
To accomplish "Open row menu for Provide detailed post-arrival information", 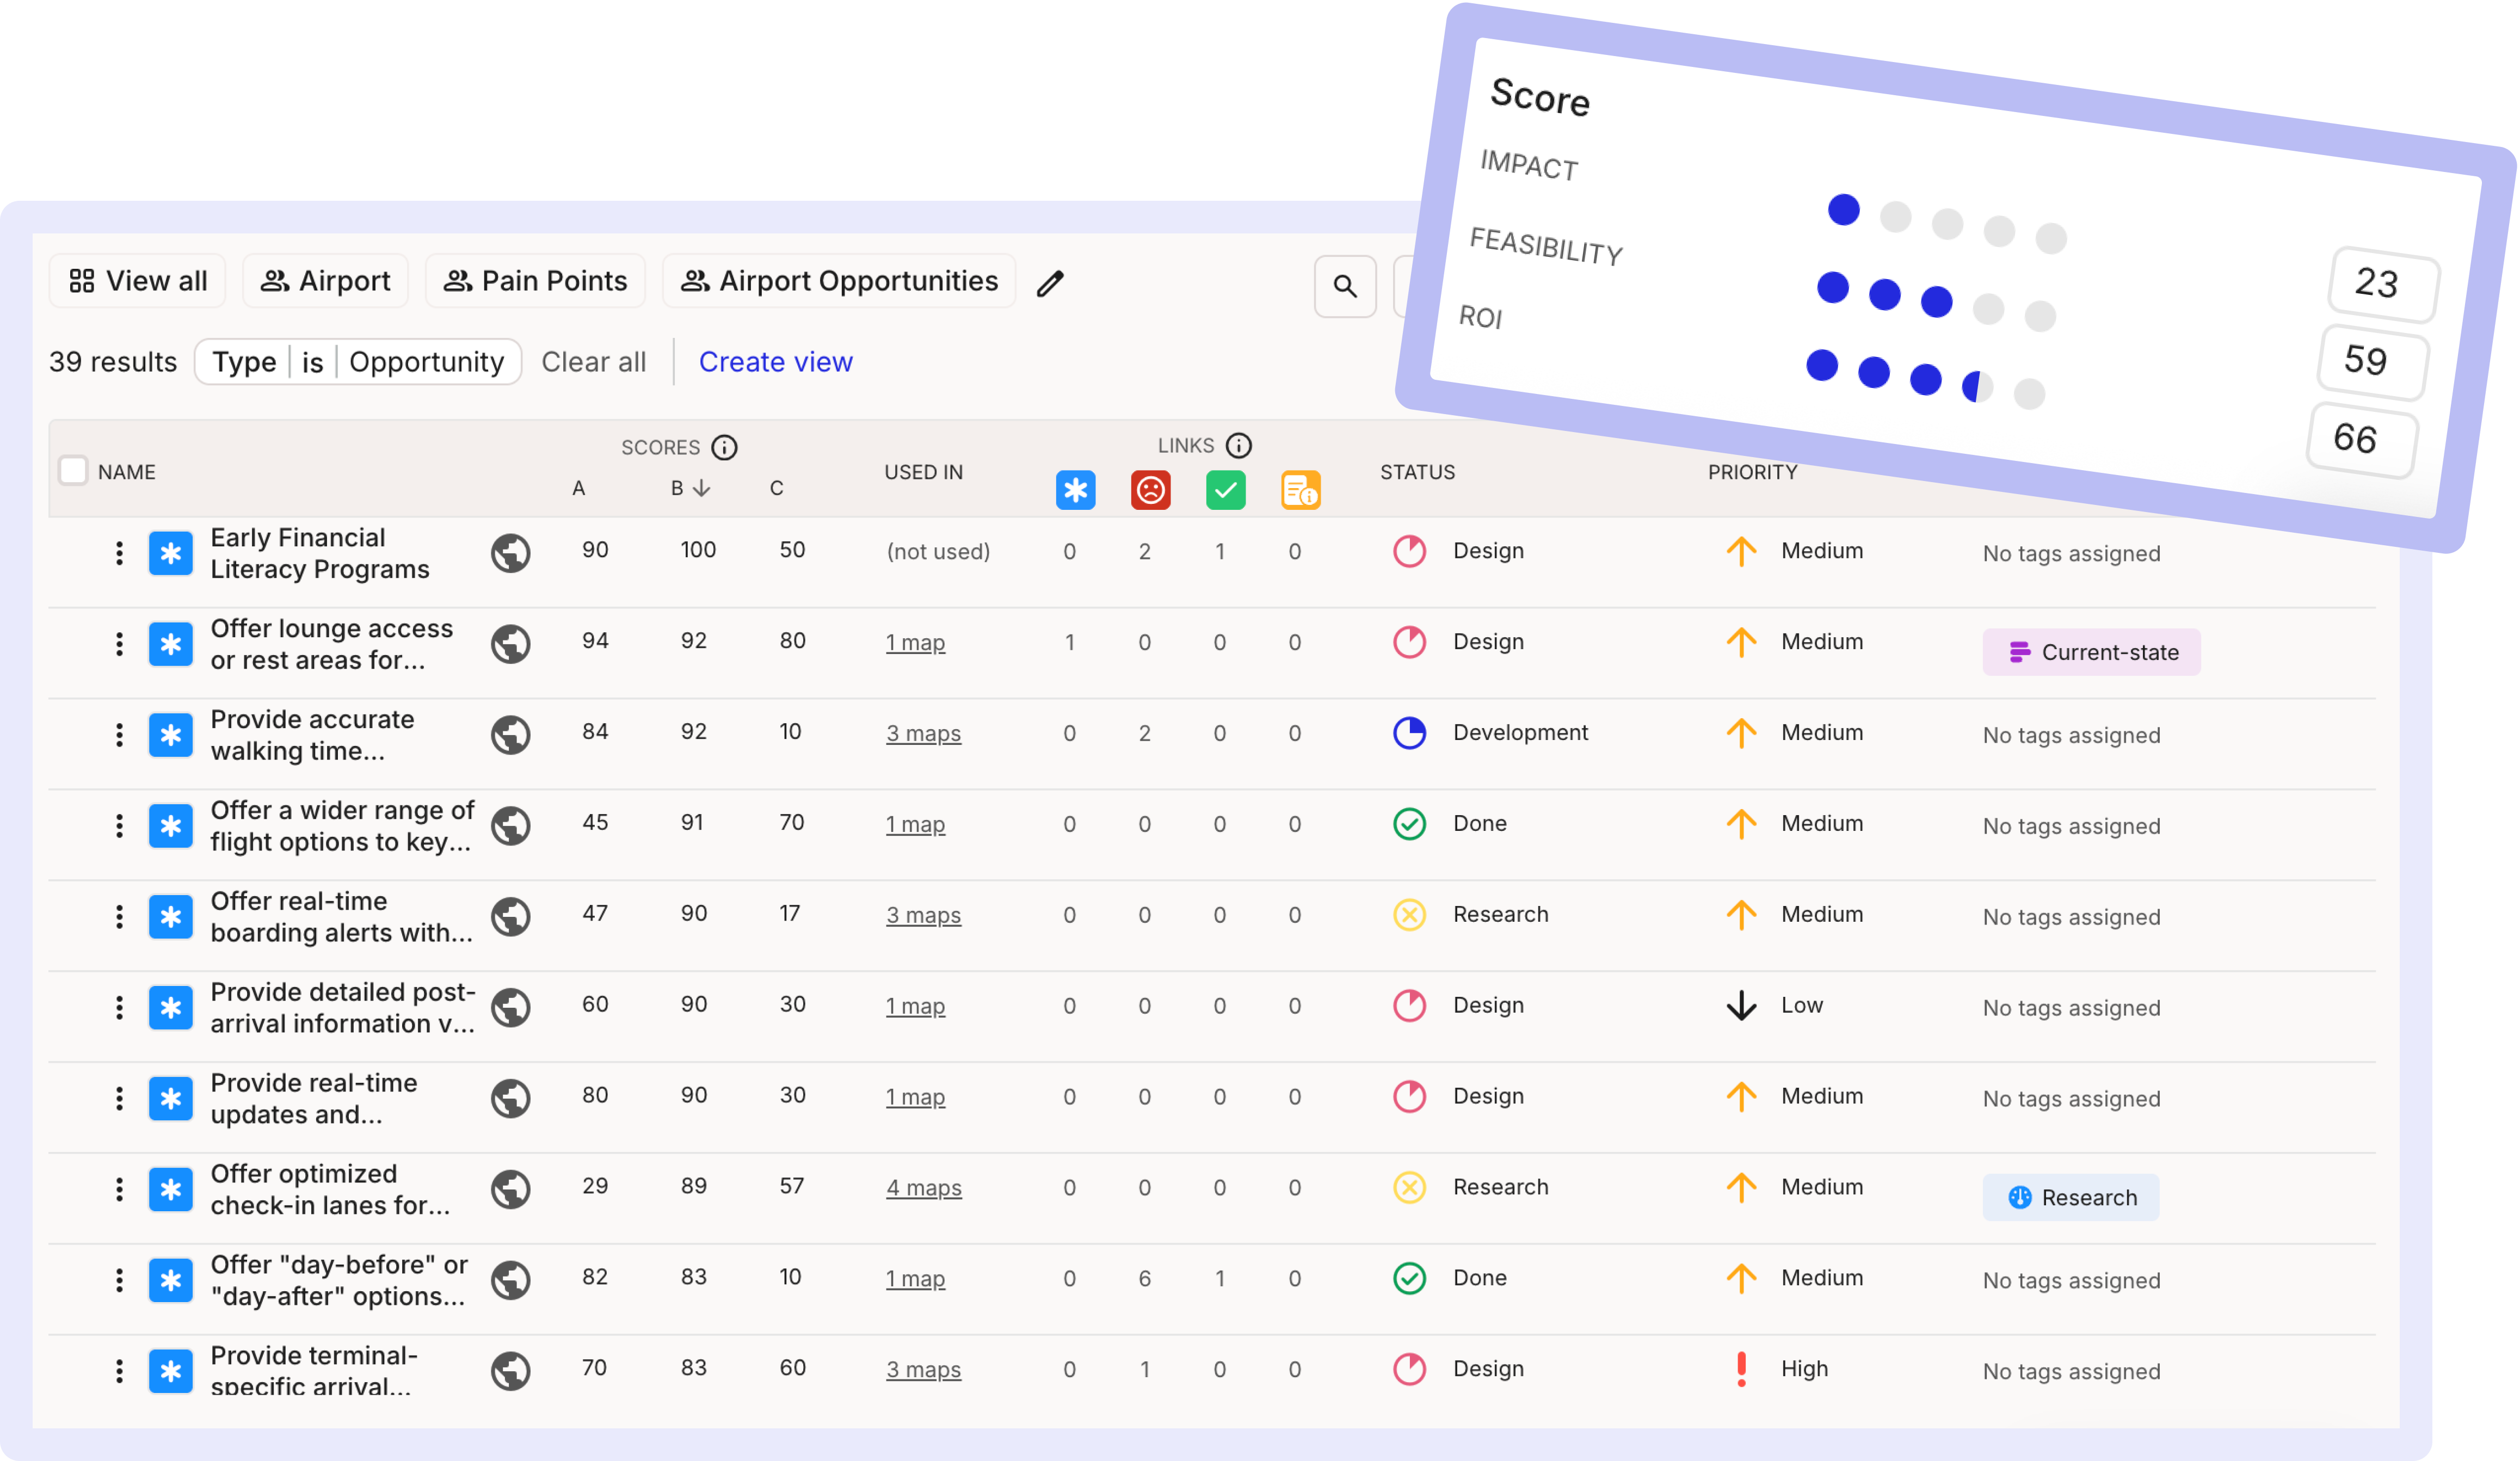I will pyautogui.click(x=119, y=1008).
